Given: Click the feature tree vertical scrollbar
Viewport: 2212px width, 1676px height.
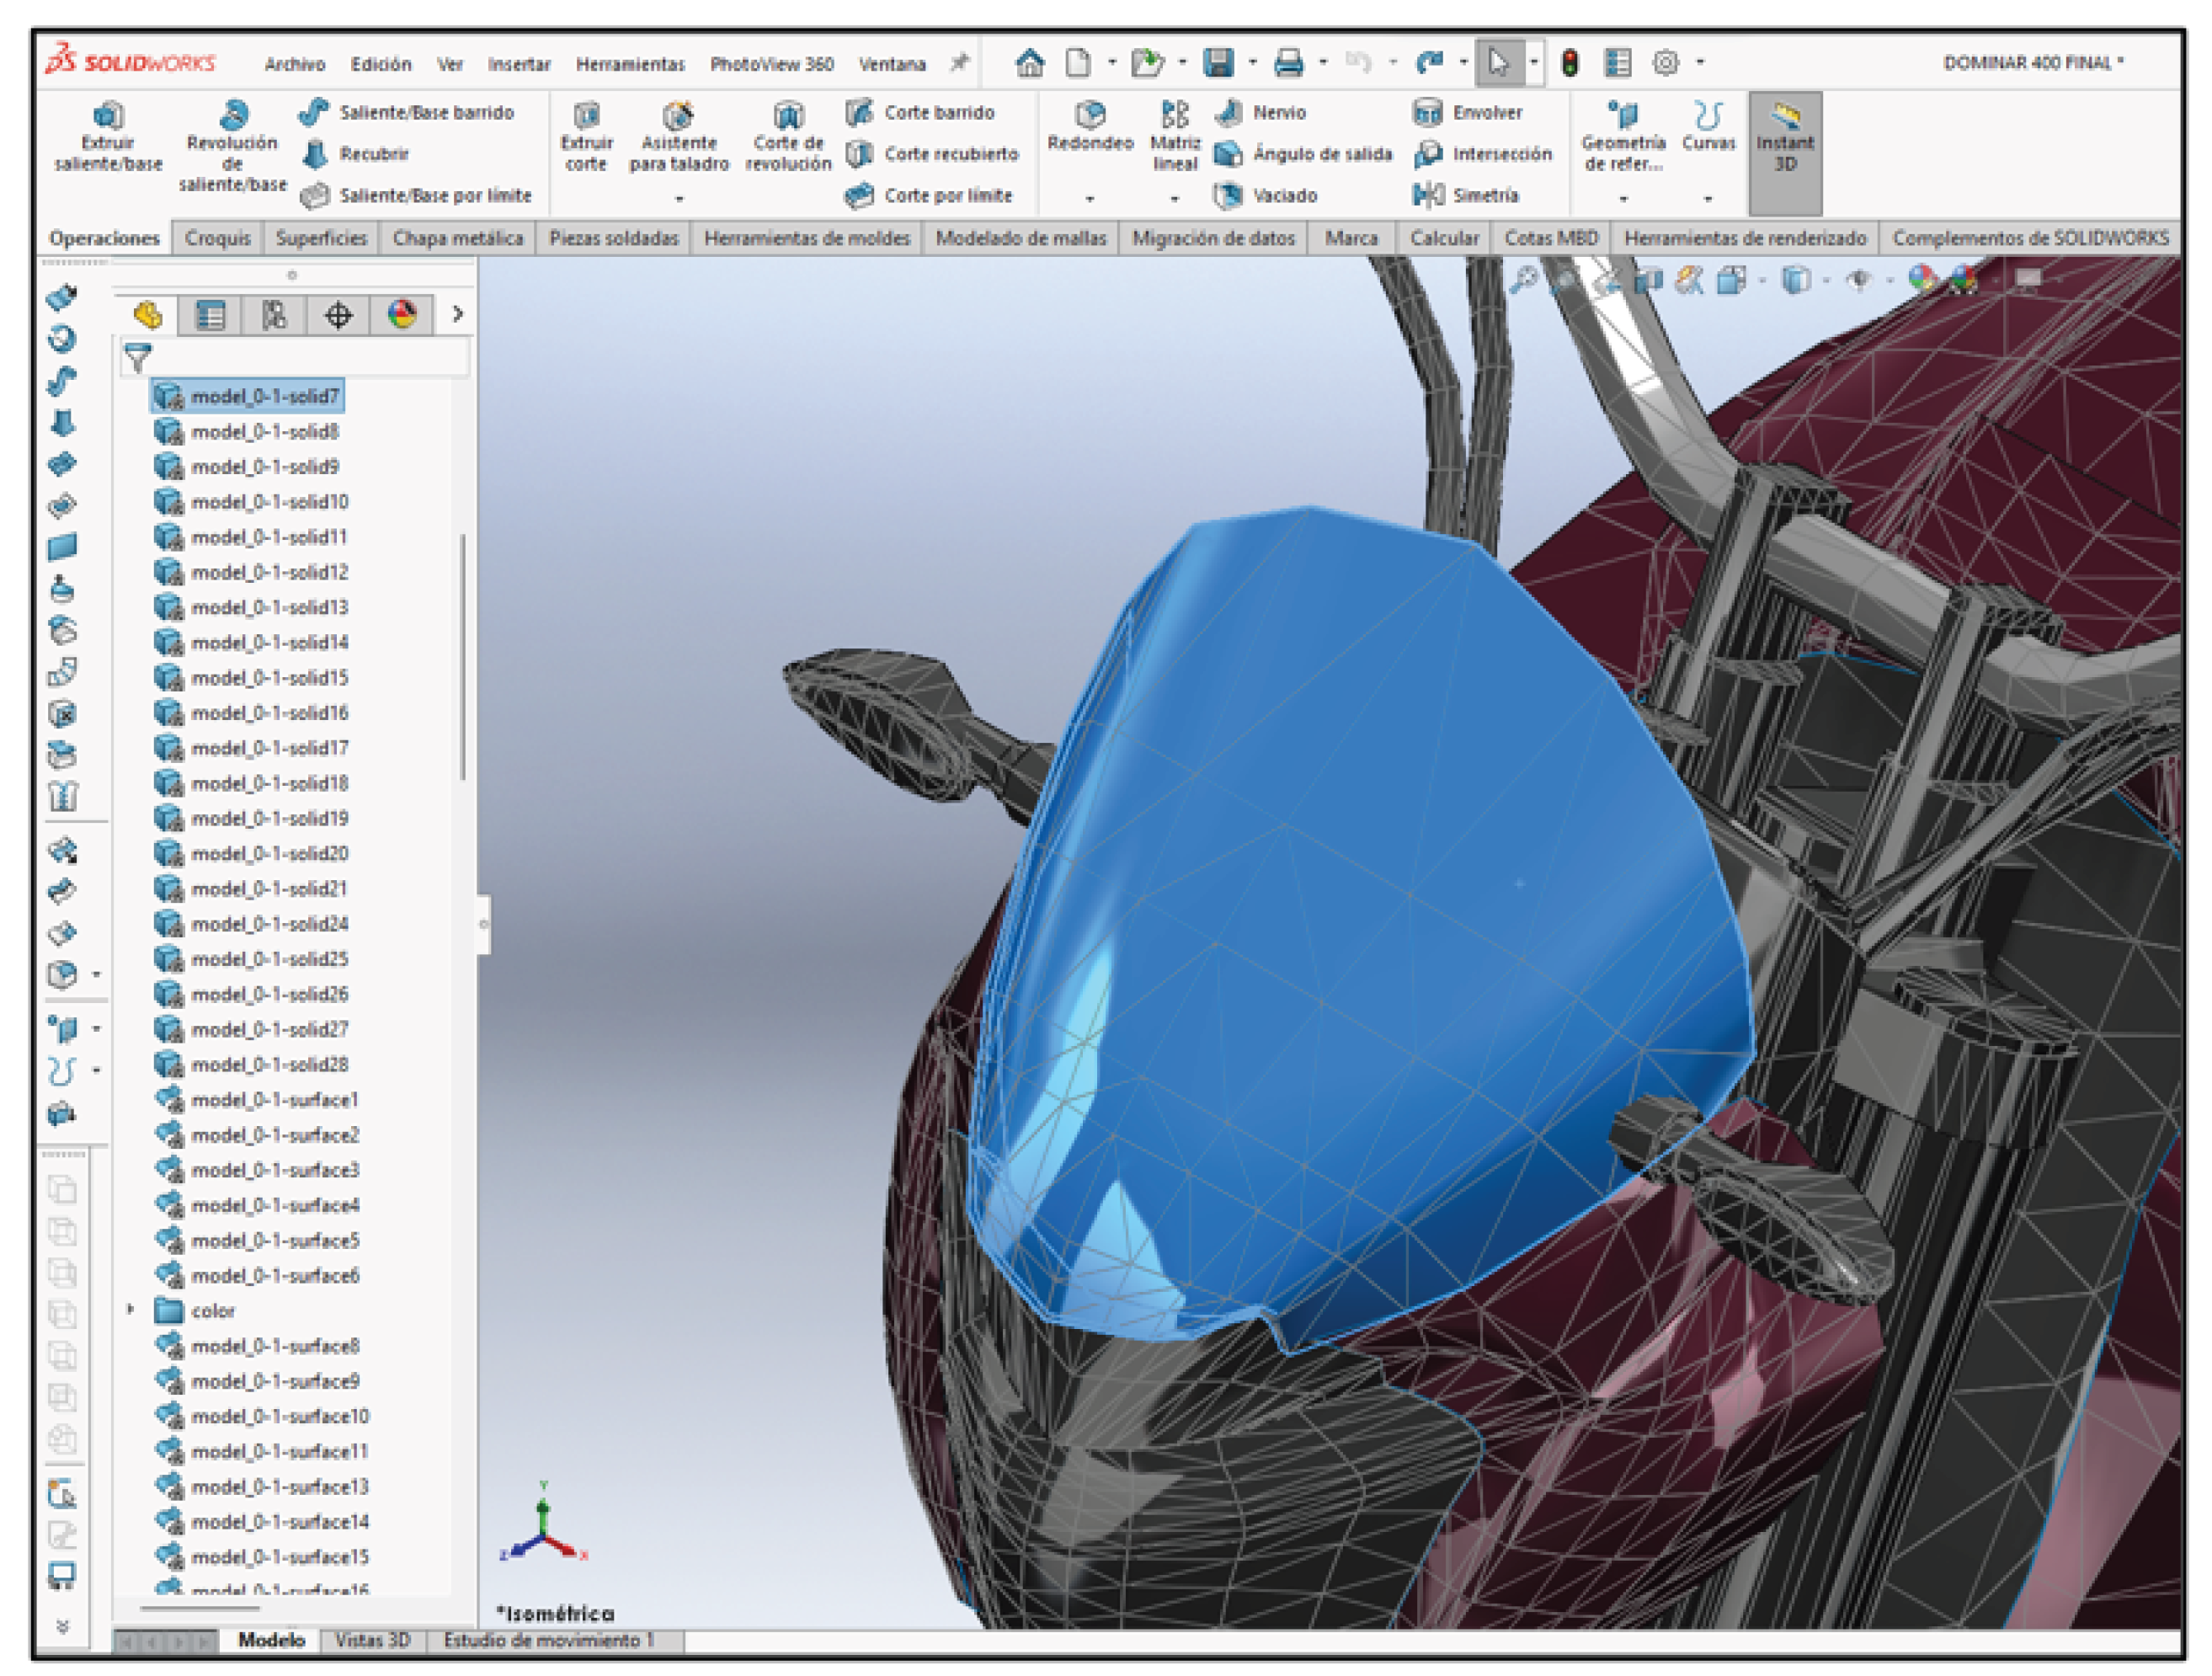Looking at the screenshot, I should [463, 656].
